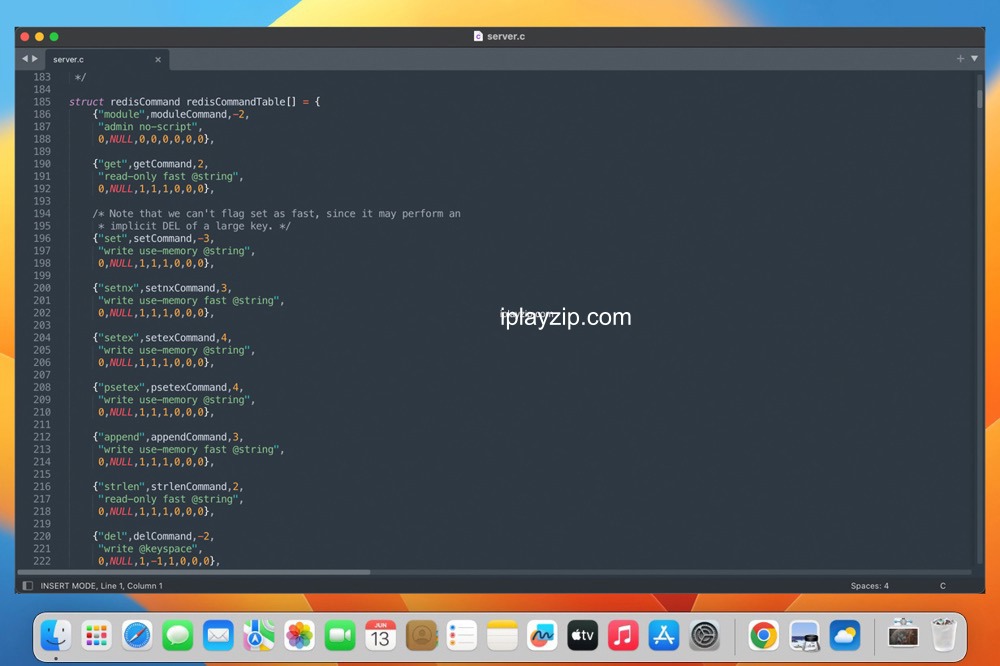This screenshot has height=666, width=1000.
Task: Launch Google Chrome from the dock
Action: click(763, 635)
